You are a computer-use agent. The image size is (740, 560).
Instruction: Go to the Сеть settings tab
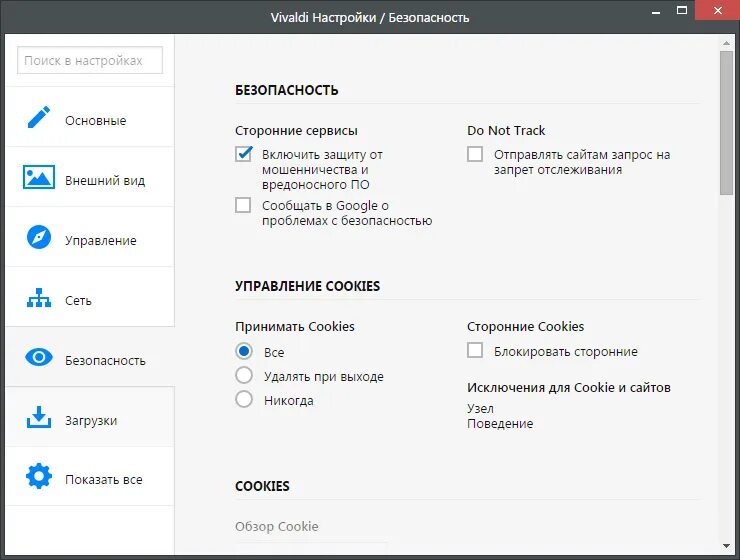point(90,297)
